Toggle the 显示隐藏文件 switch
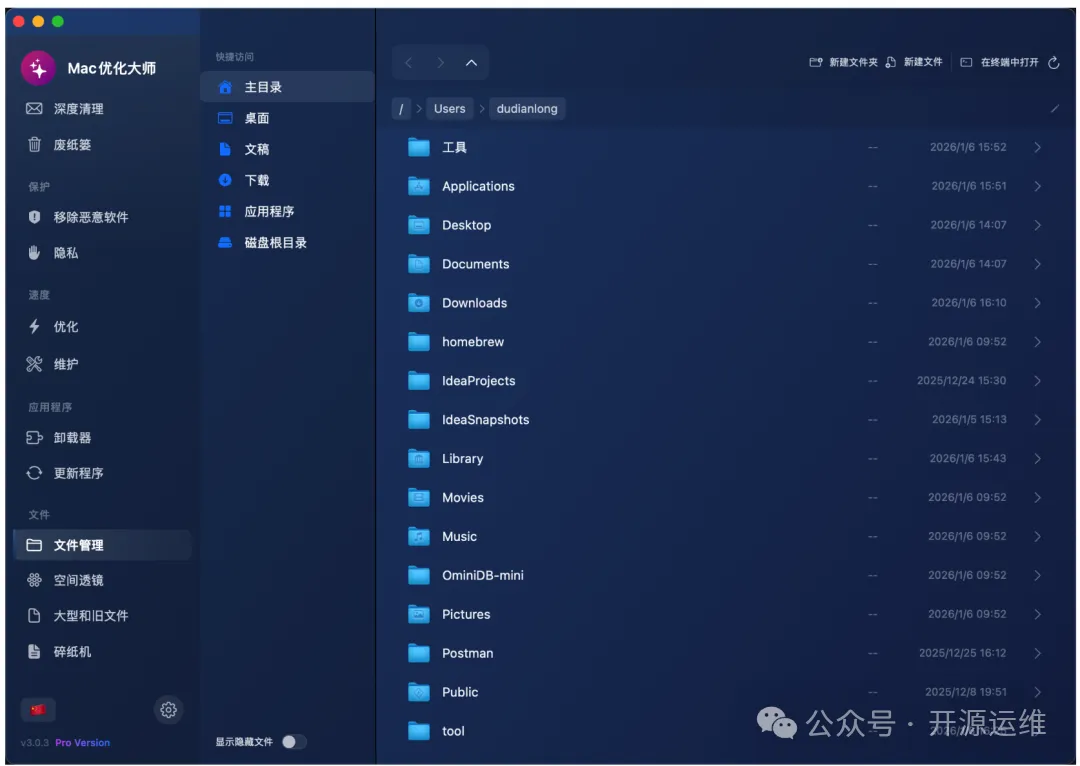This screenshot has height=766, width=1080. click(292, 742)
